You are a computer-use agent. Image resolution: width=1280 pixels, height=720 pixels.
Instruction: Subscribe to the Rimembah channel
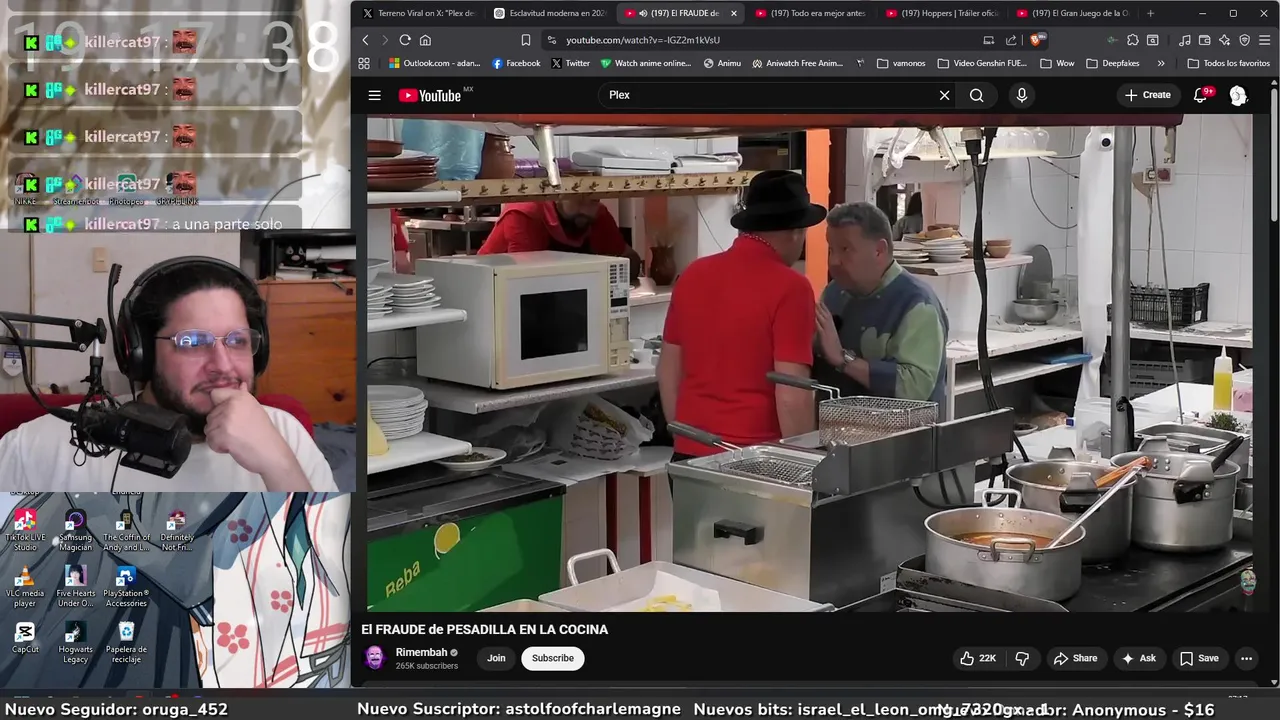[553, 658]
